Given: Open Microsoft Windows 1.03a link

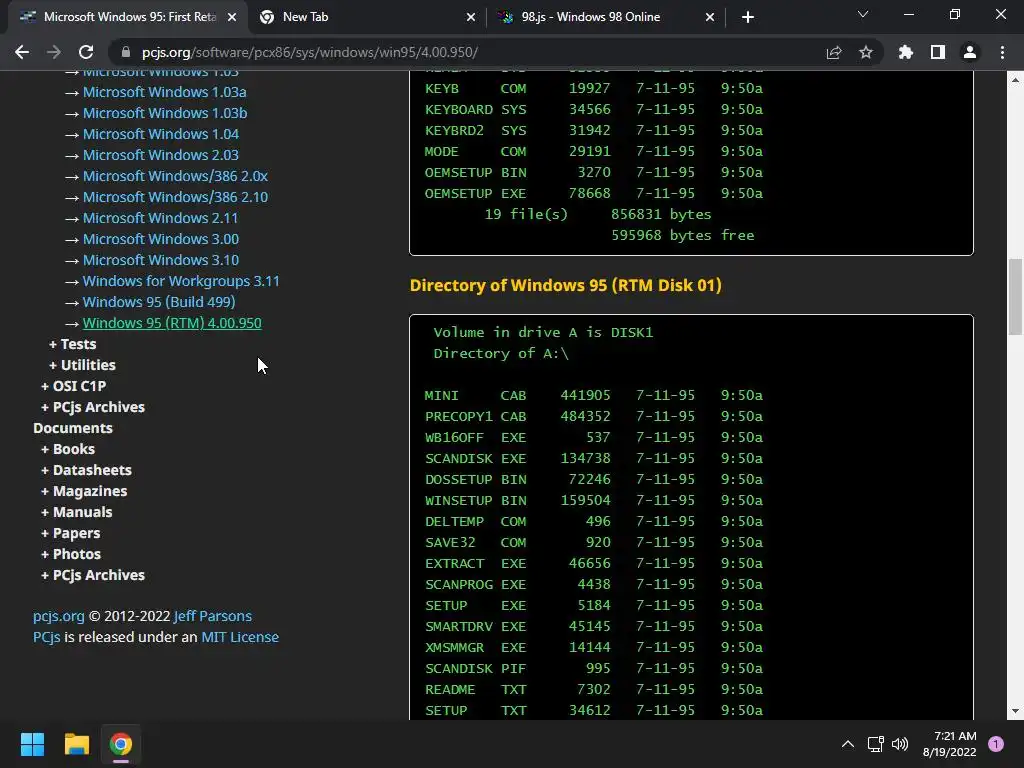Looking at the screenshot, I should [x=165, y=92].
